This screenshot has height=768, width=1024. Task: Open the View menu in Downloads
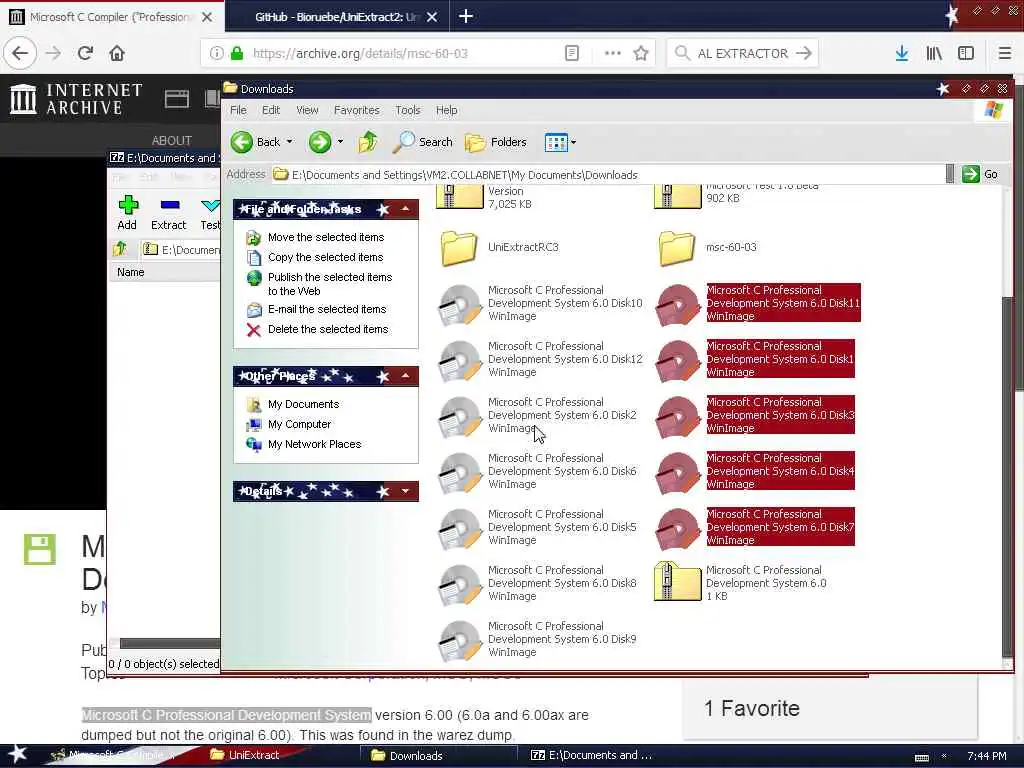307,110
